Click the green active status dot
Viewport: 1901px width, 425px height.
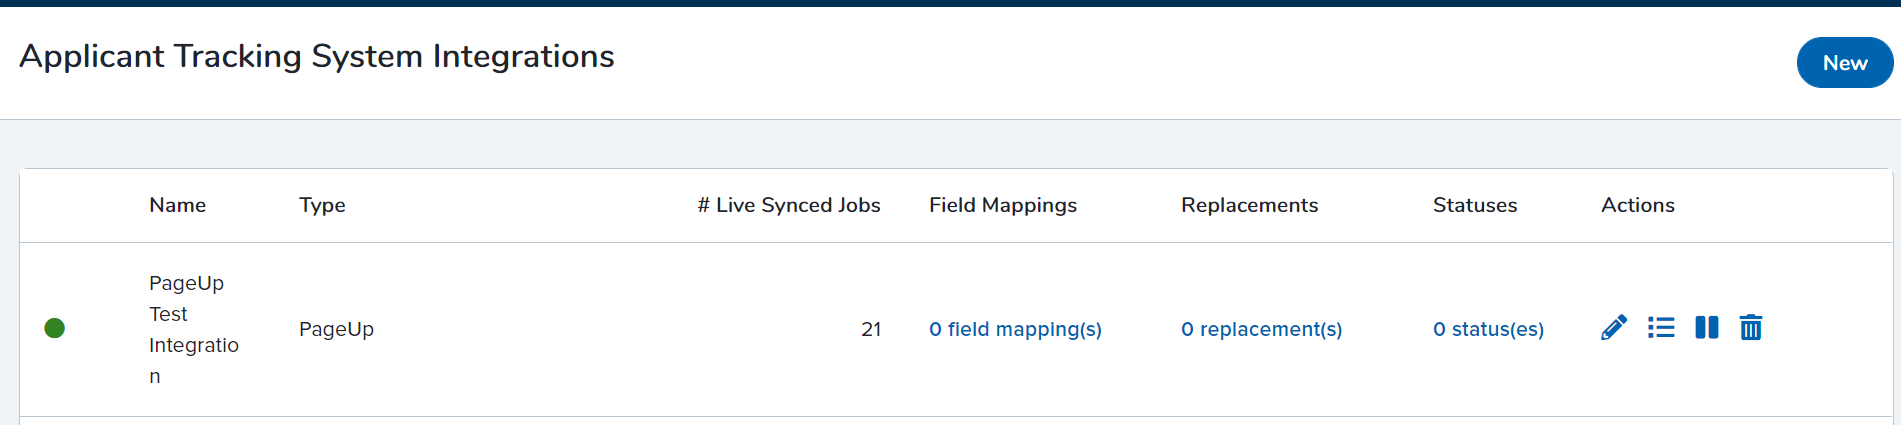[x=55, y=328]
